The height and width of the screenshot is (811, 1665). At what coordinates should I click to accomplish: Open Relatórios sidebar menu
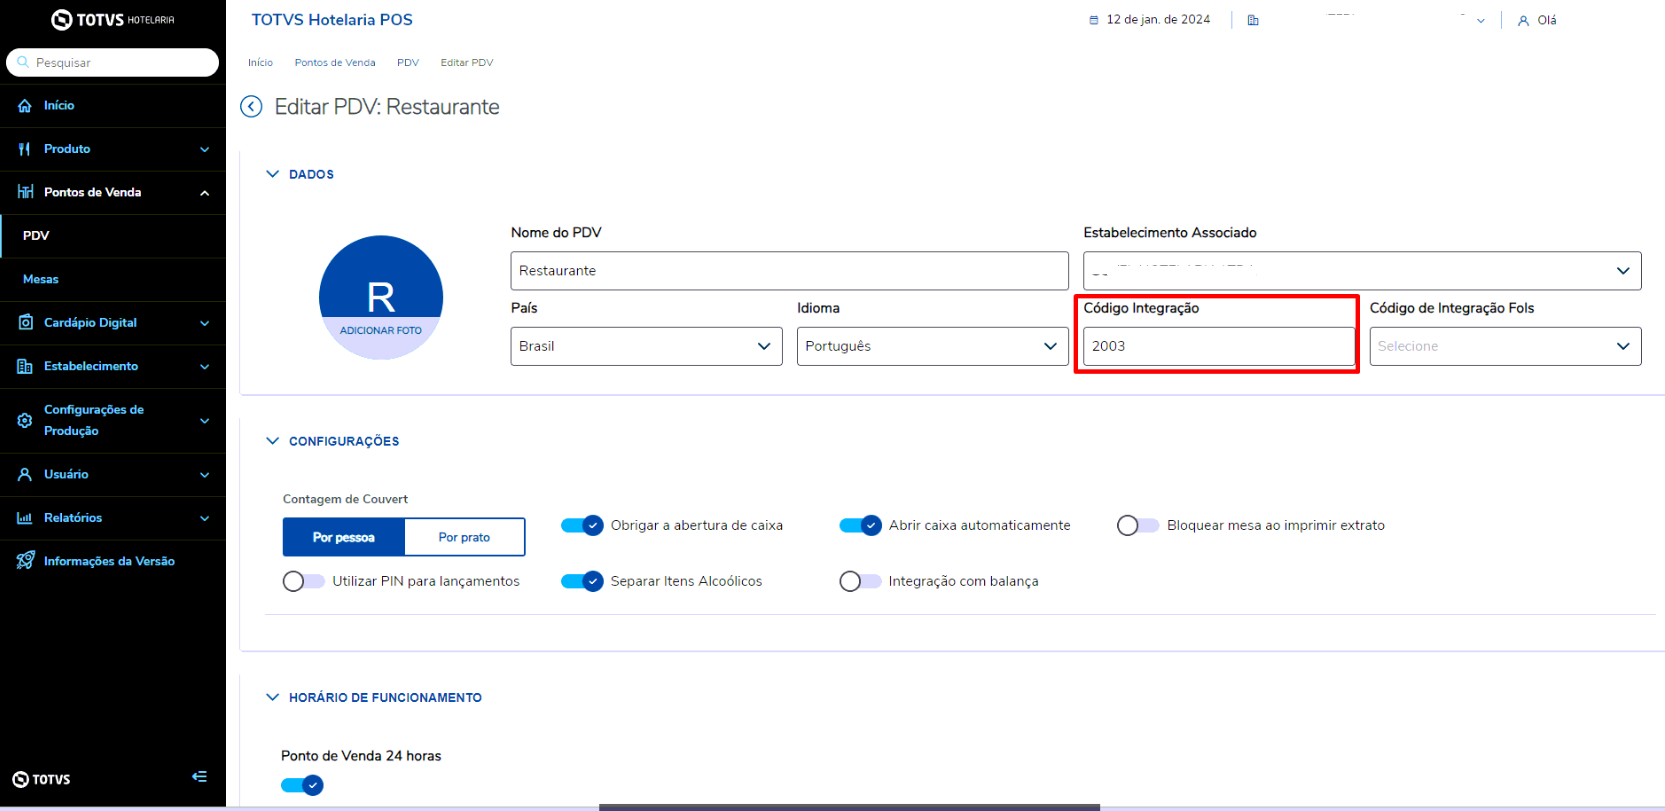point(113,518)
